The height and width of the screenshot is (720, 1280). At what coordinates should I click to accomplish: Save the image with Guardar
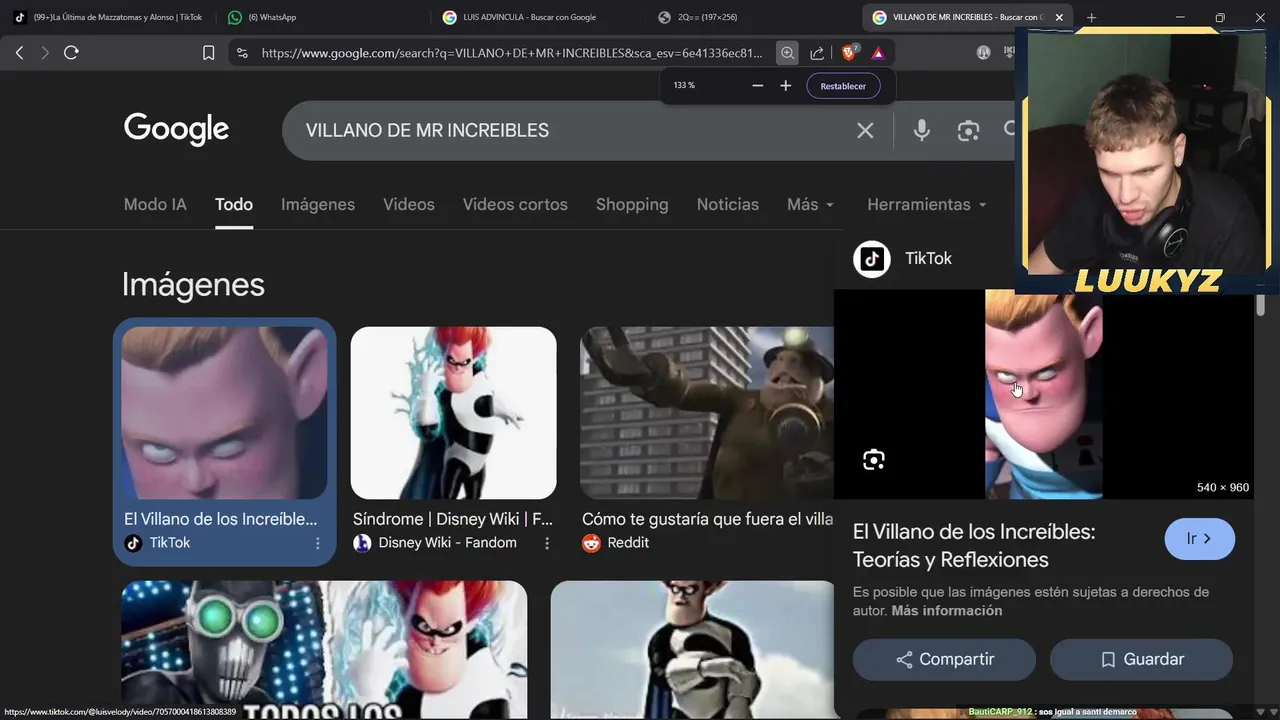(1141, 659)
